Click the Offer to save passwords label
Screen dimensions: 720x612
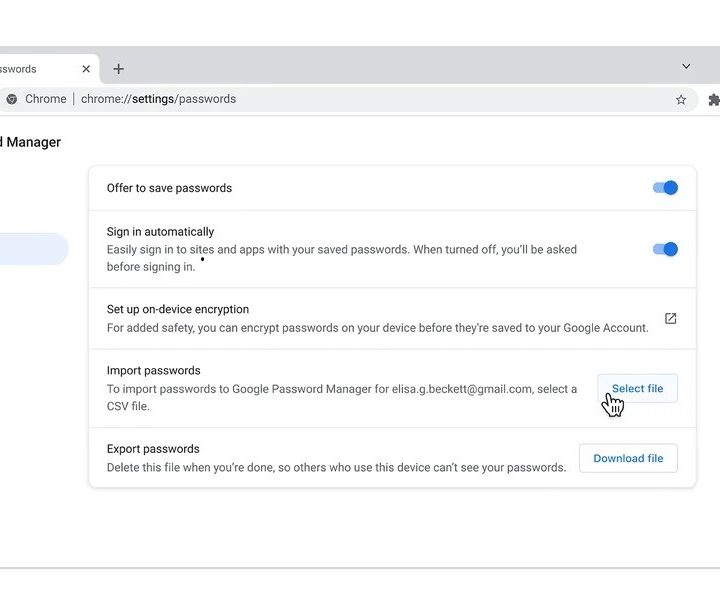(x=169, y=188)
